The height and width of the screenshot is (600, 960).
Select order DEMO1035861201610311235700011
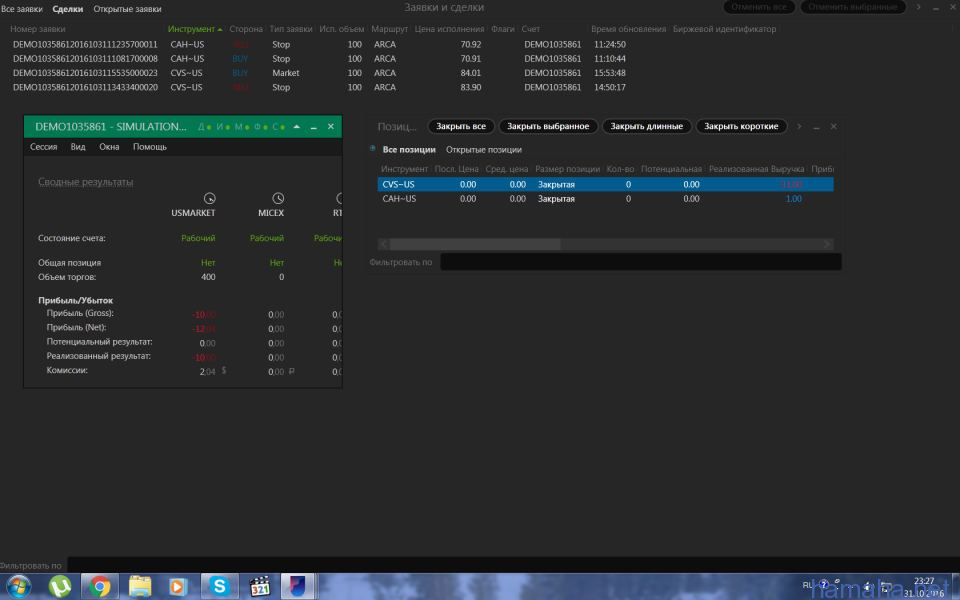click(85, 45)
